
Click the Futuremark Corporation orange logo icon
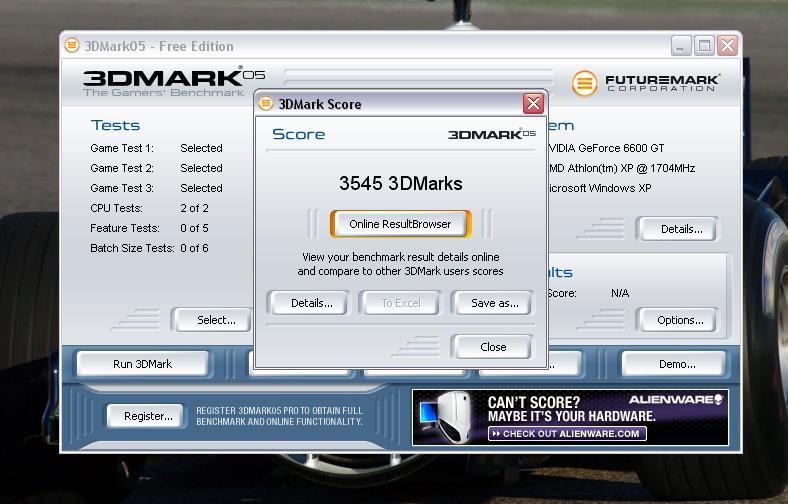pos(584,83)
